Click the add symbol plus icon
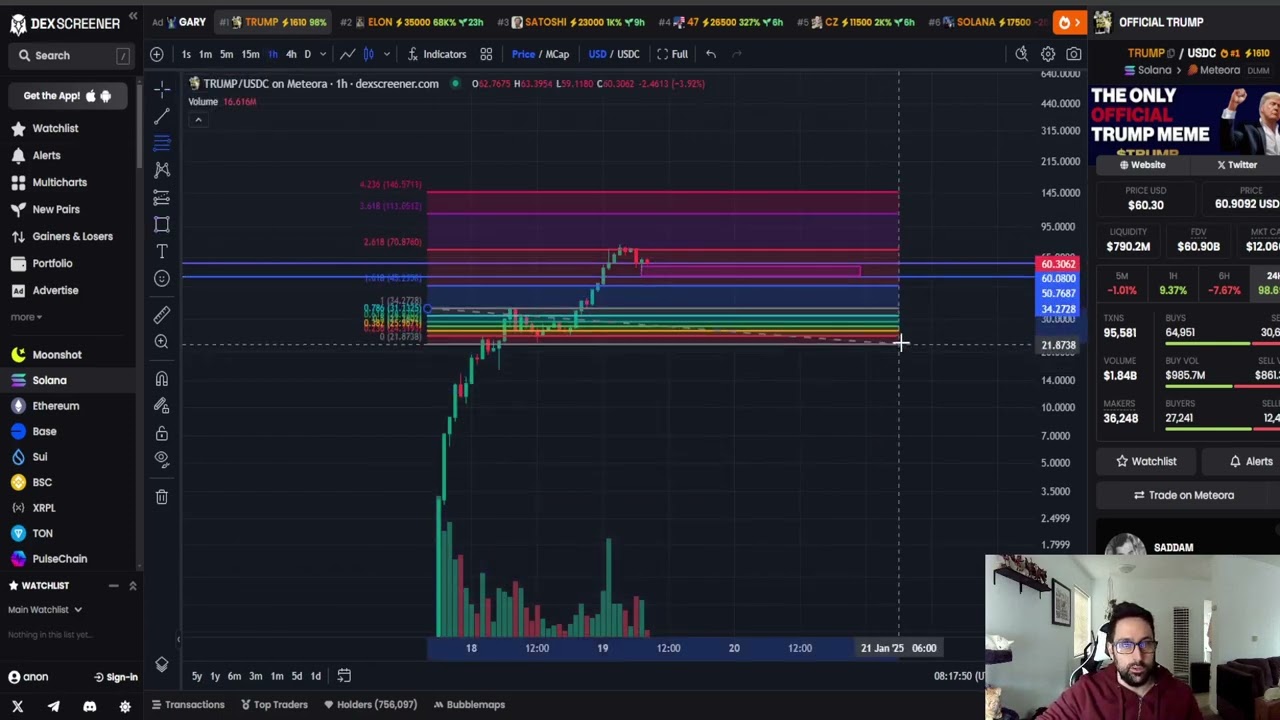 point(157,54)
